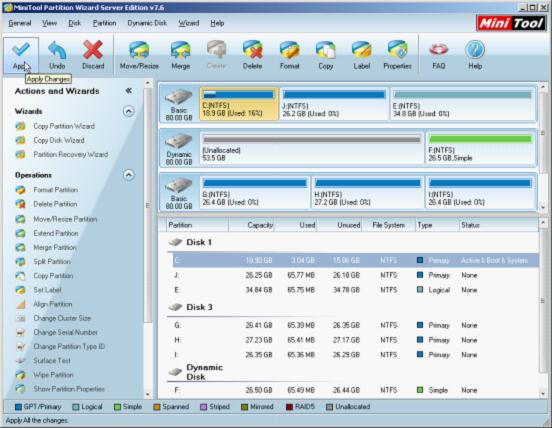Open the Dynamic Disk menu
552x428 pixels.
(147, 23)
